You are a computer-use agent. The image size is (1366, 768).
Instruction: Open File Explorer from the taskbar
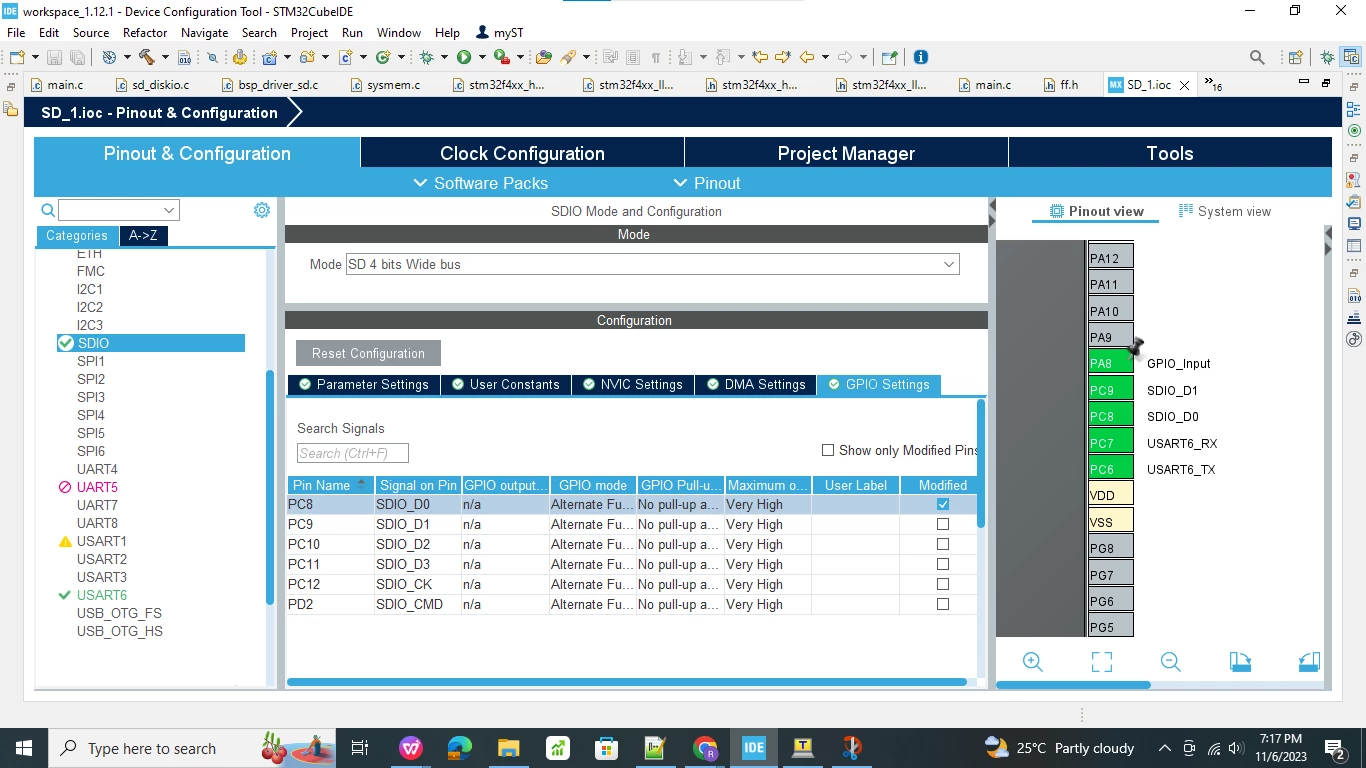click(508, 748)
